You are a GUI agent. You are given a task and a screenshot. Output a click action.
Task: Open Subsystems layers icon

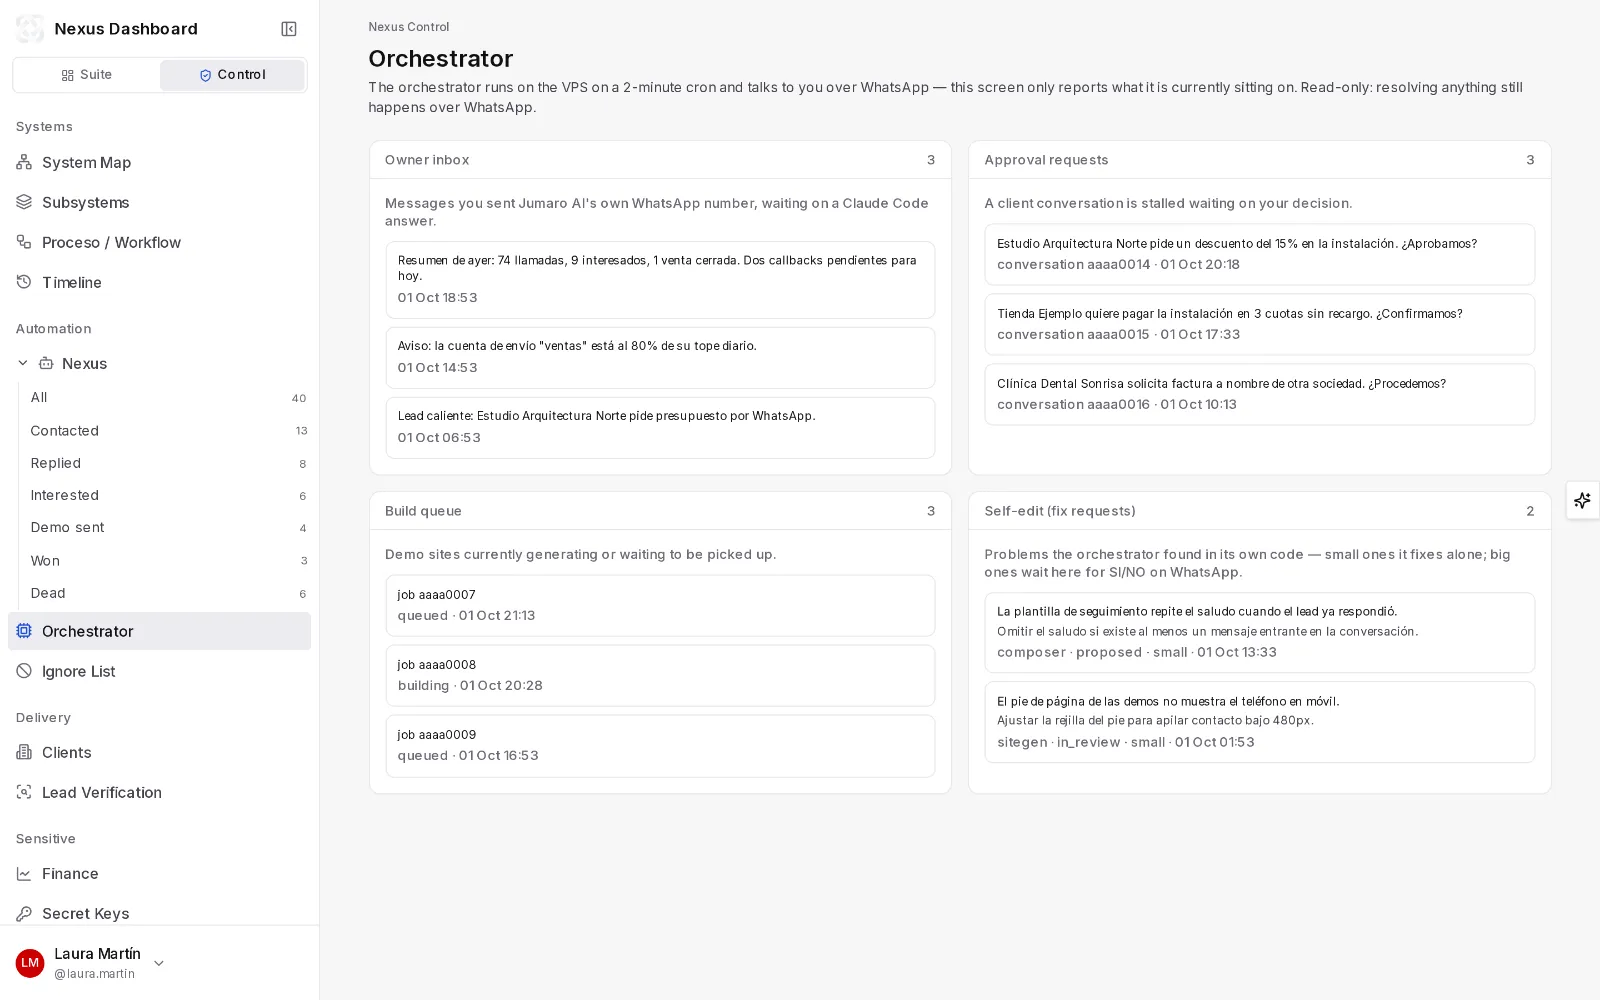click(x=24, y=202)
